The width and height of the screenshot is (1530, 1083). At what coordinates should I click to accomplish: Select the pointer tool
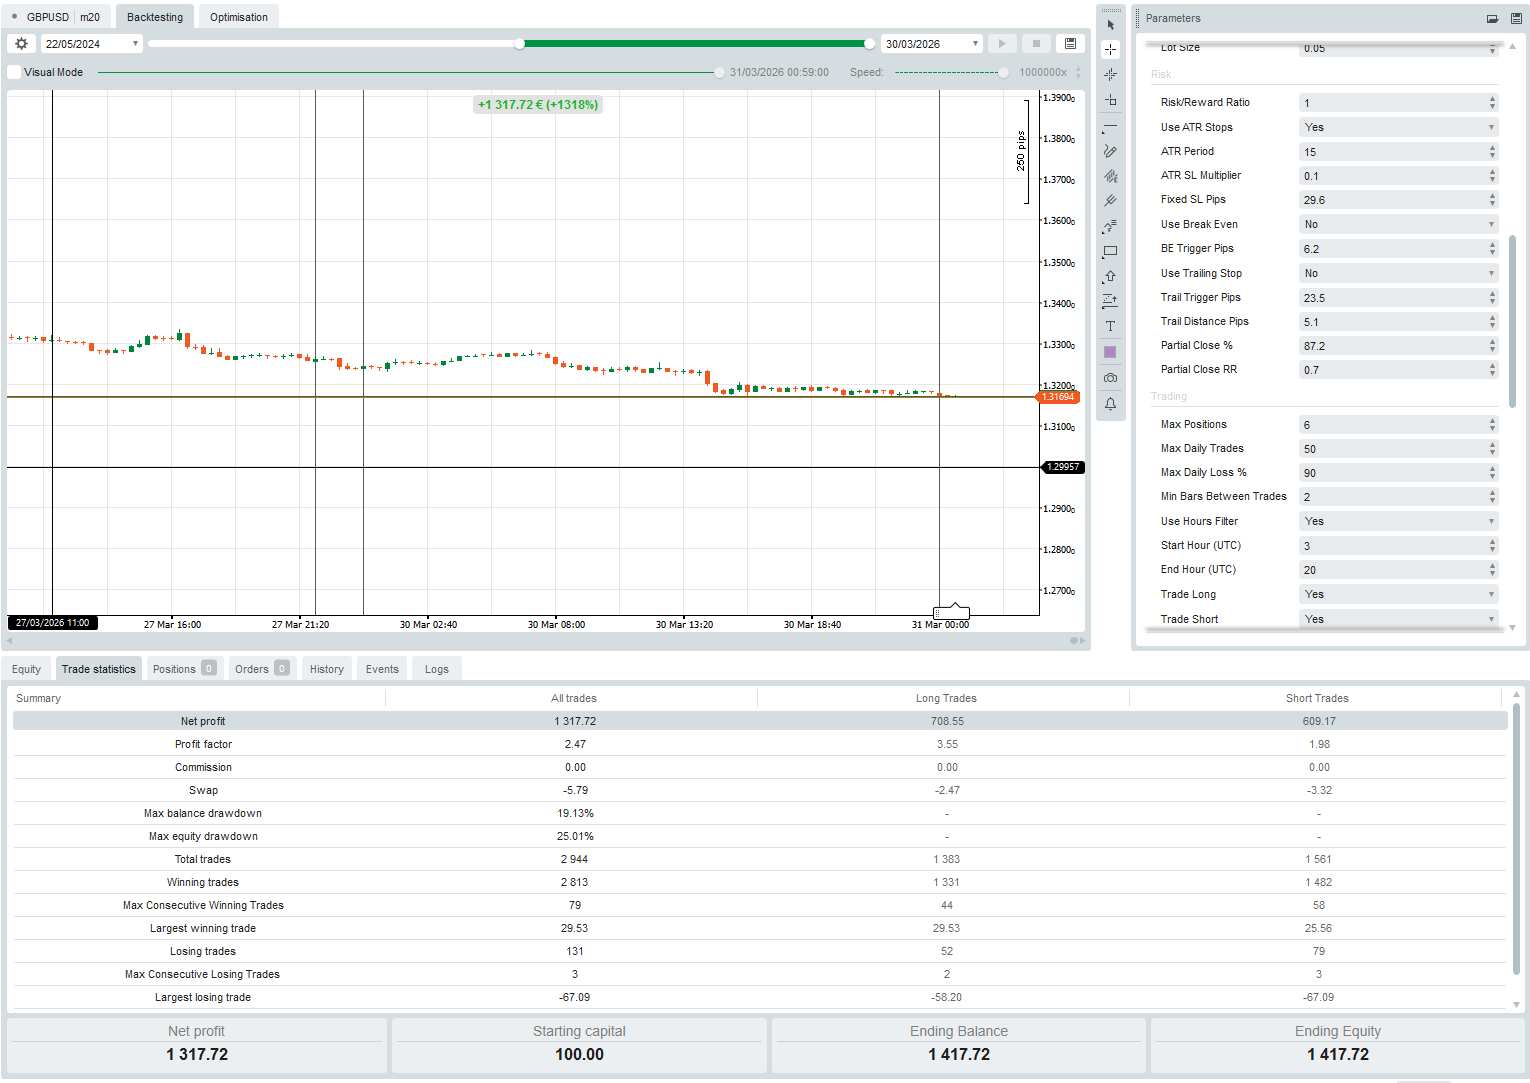click(1110, 23)
